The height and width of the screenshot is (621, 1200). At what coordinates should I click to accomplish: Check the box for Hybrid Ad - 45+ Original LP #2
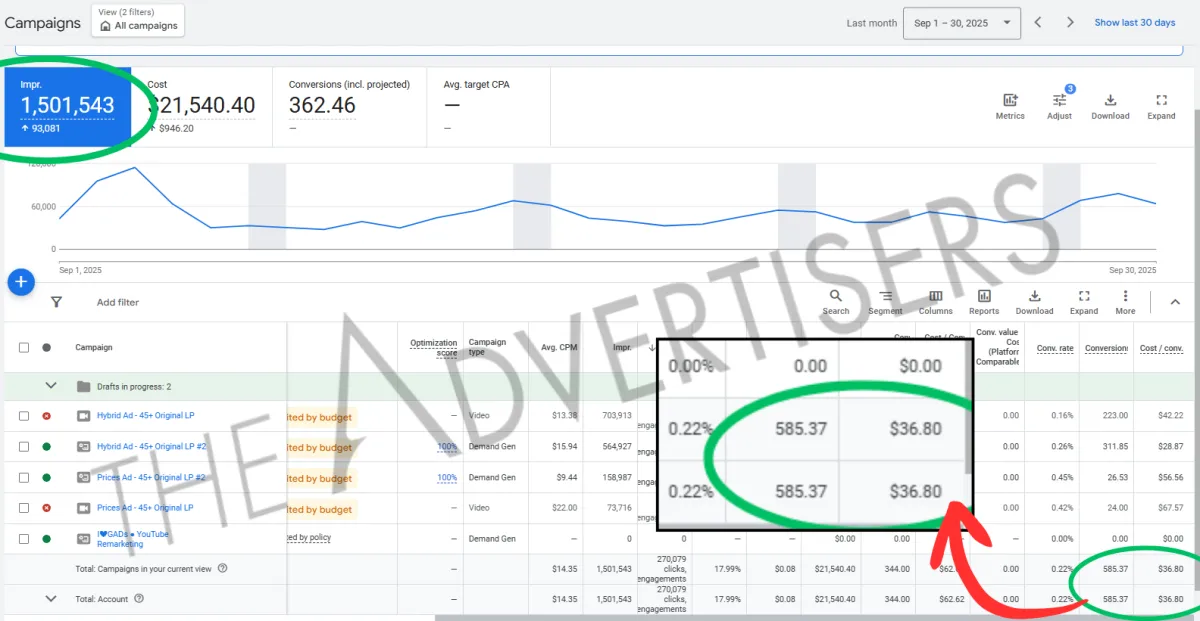pos(24,447)
